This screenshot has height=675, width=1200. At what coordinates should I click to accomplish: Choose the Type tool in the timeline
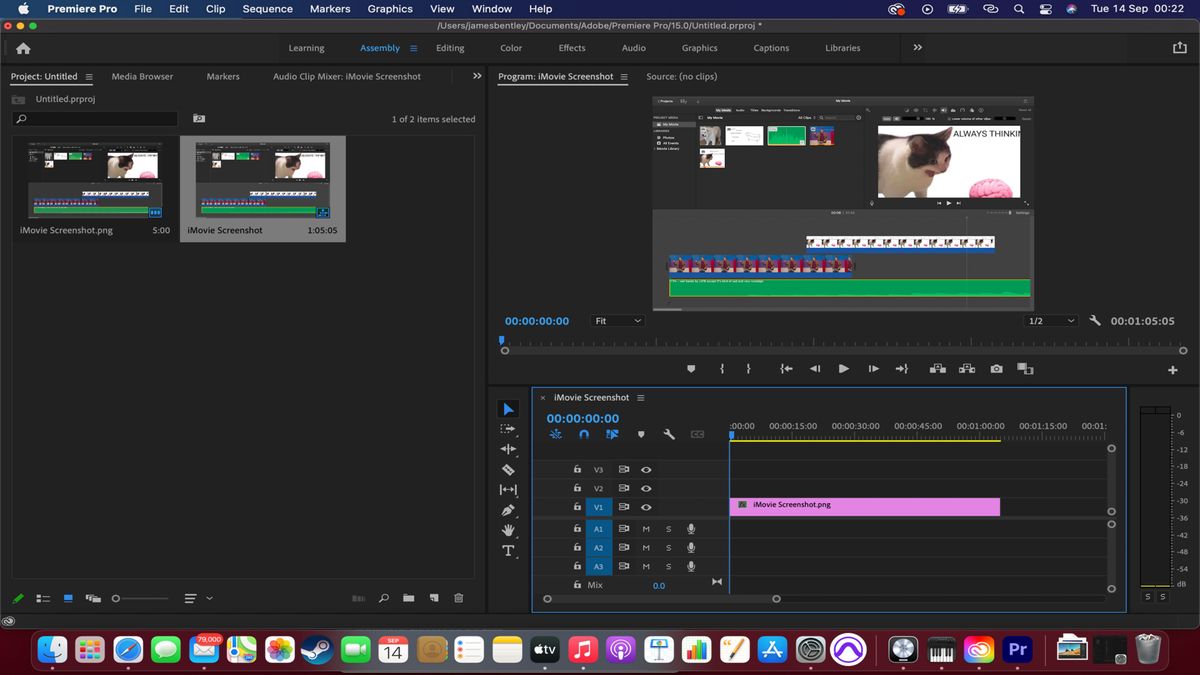[508, 551]
